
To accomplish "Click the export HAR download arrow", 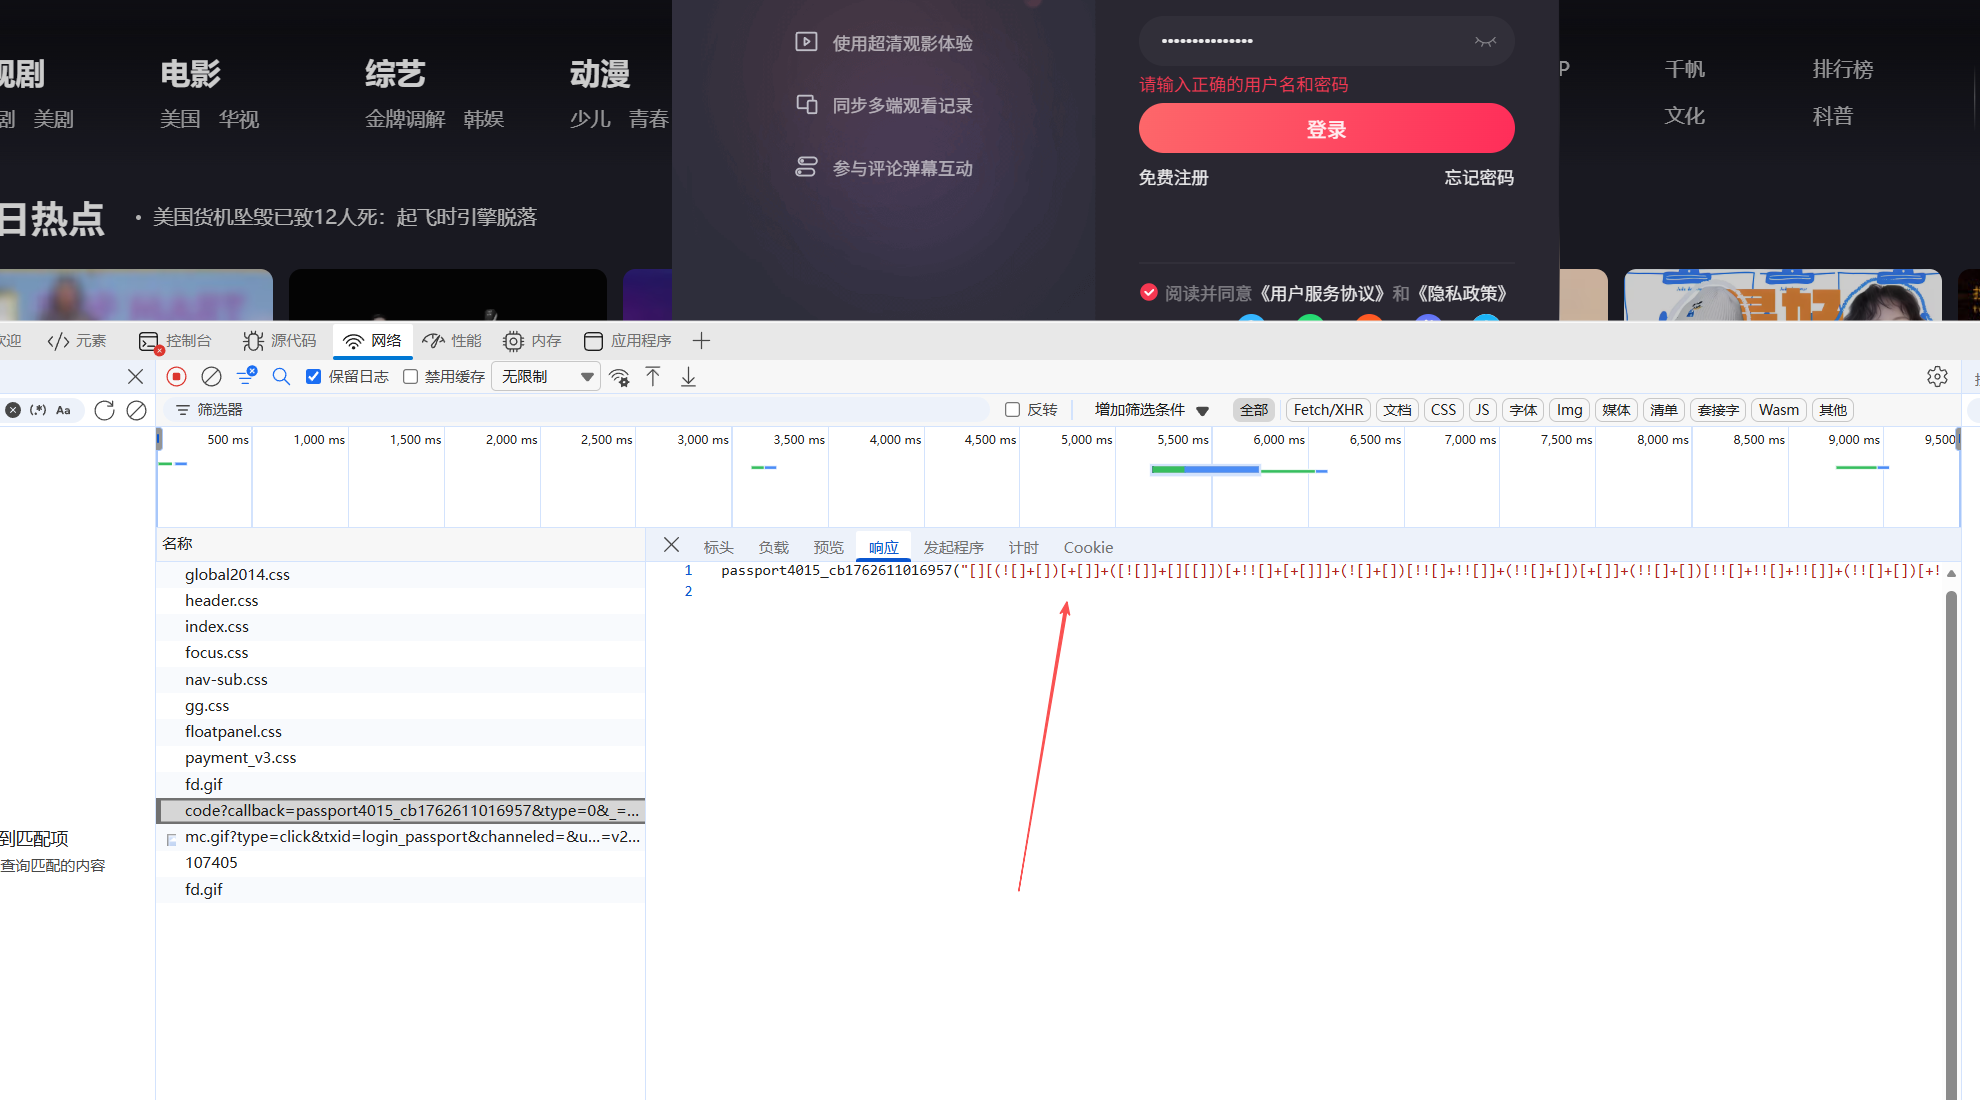I will 688,377.
